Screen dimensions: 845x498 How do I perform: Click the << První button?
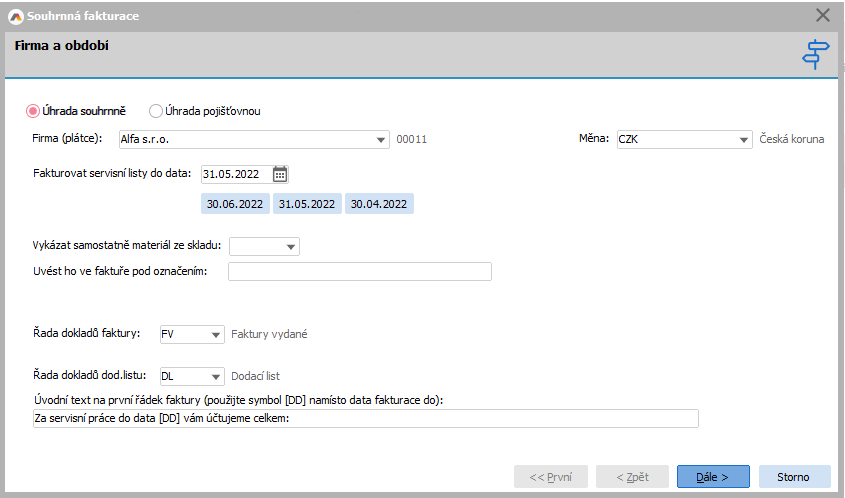click(x=550, y=477)
